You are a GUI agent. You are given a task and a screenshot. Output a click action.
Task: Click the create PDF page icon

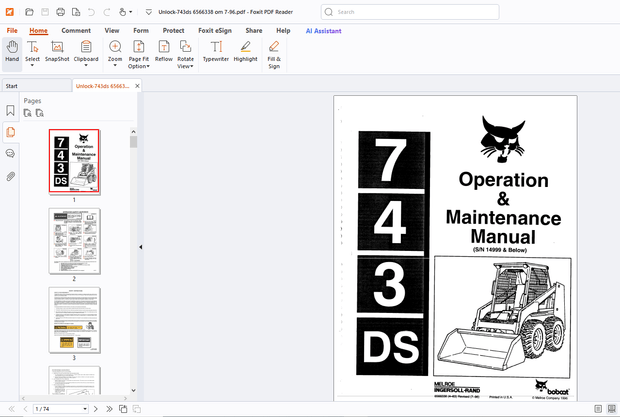click(76, 12)
